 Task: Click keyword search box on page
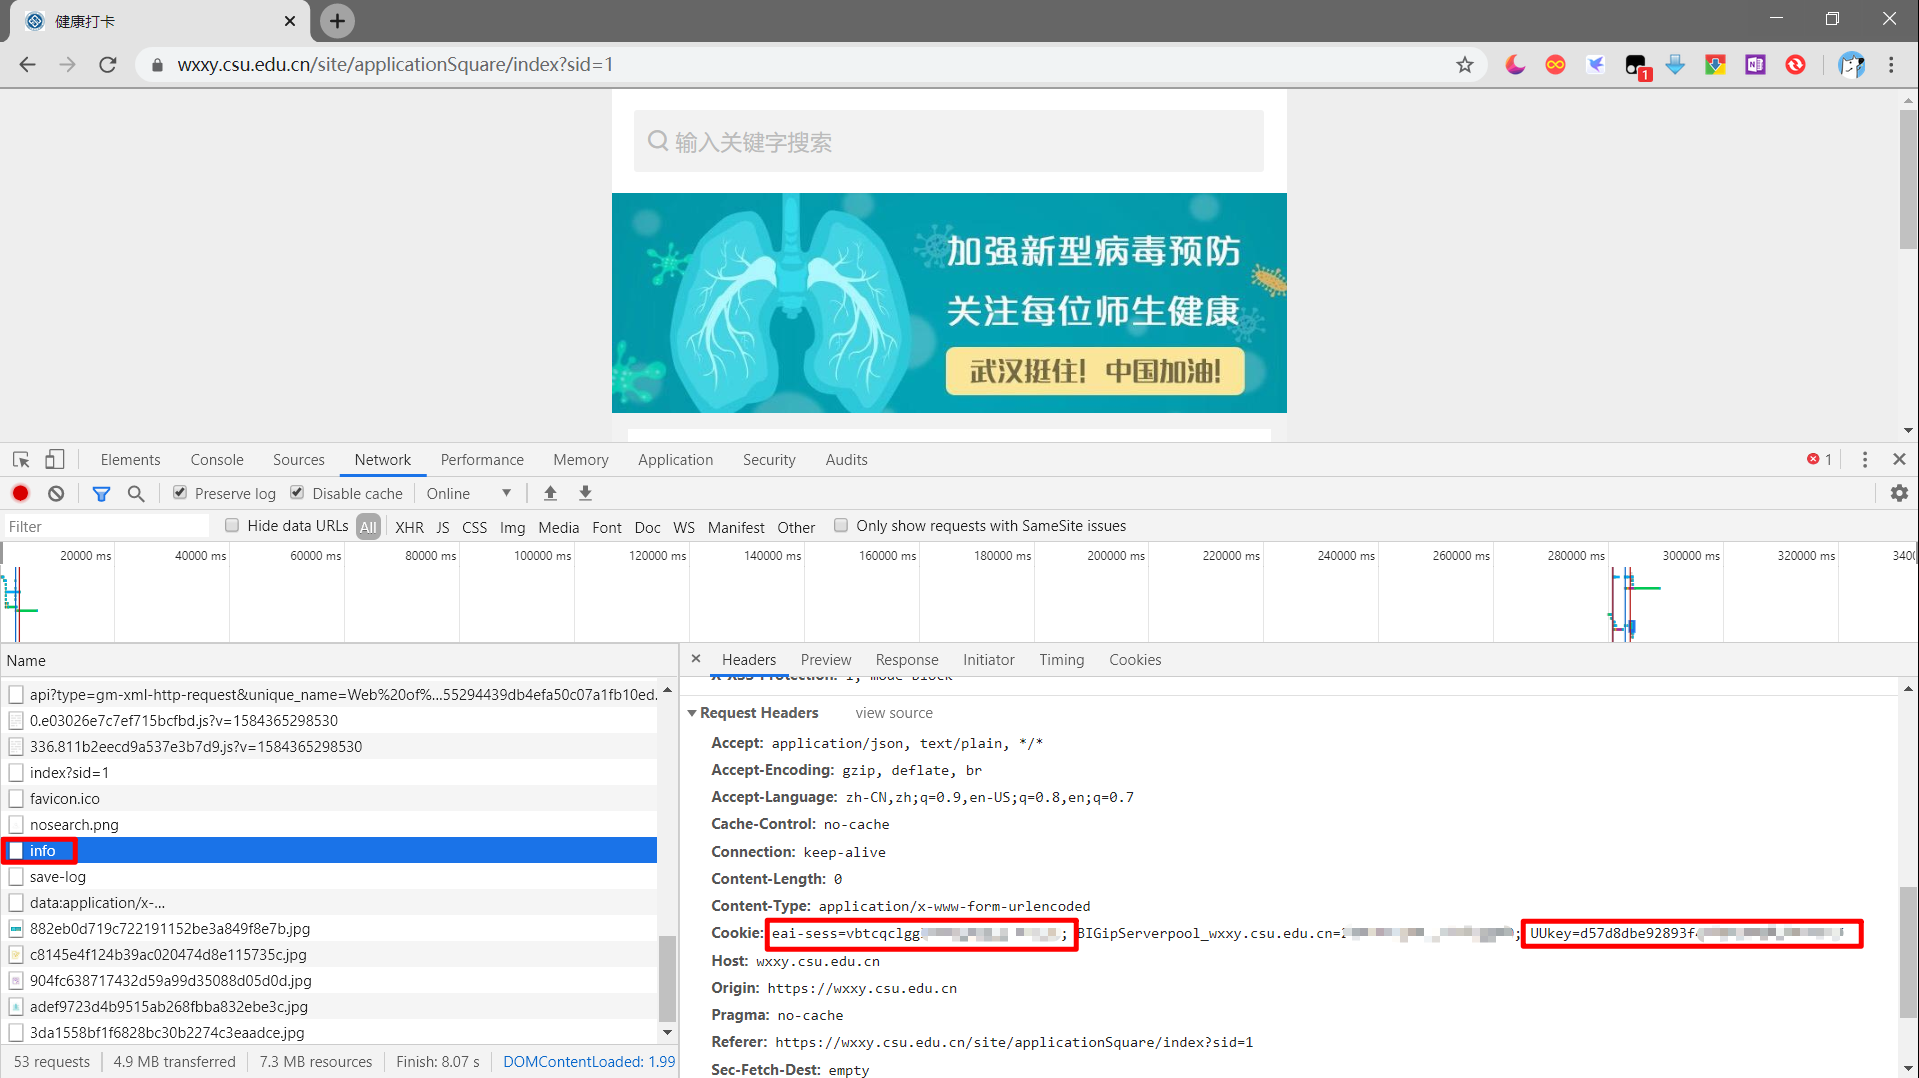coord(949,142)
